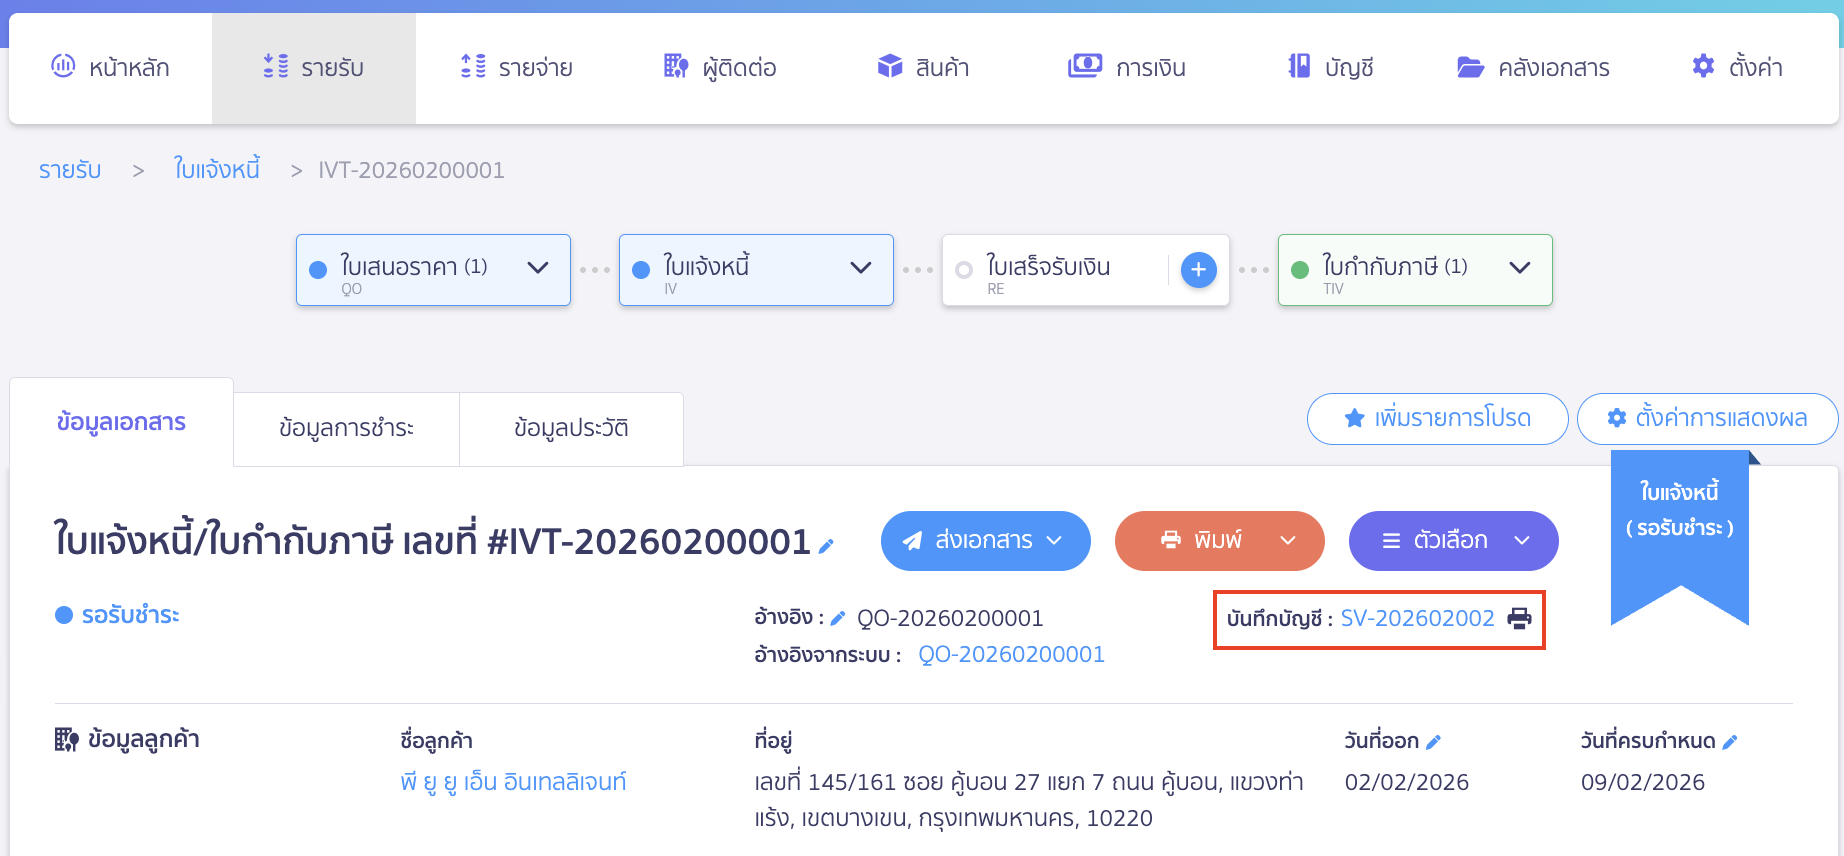
Task: Switch to the ข้อมูลเอกสาร tab
Action: click(x=121, y=422)
